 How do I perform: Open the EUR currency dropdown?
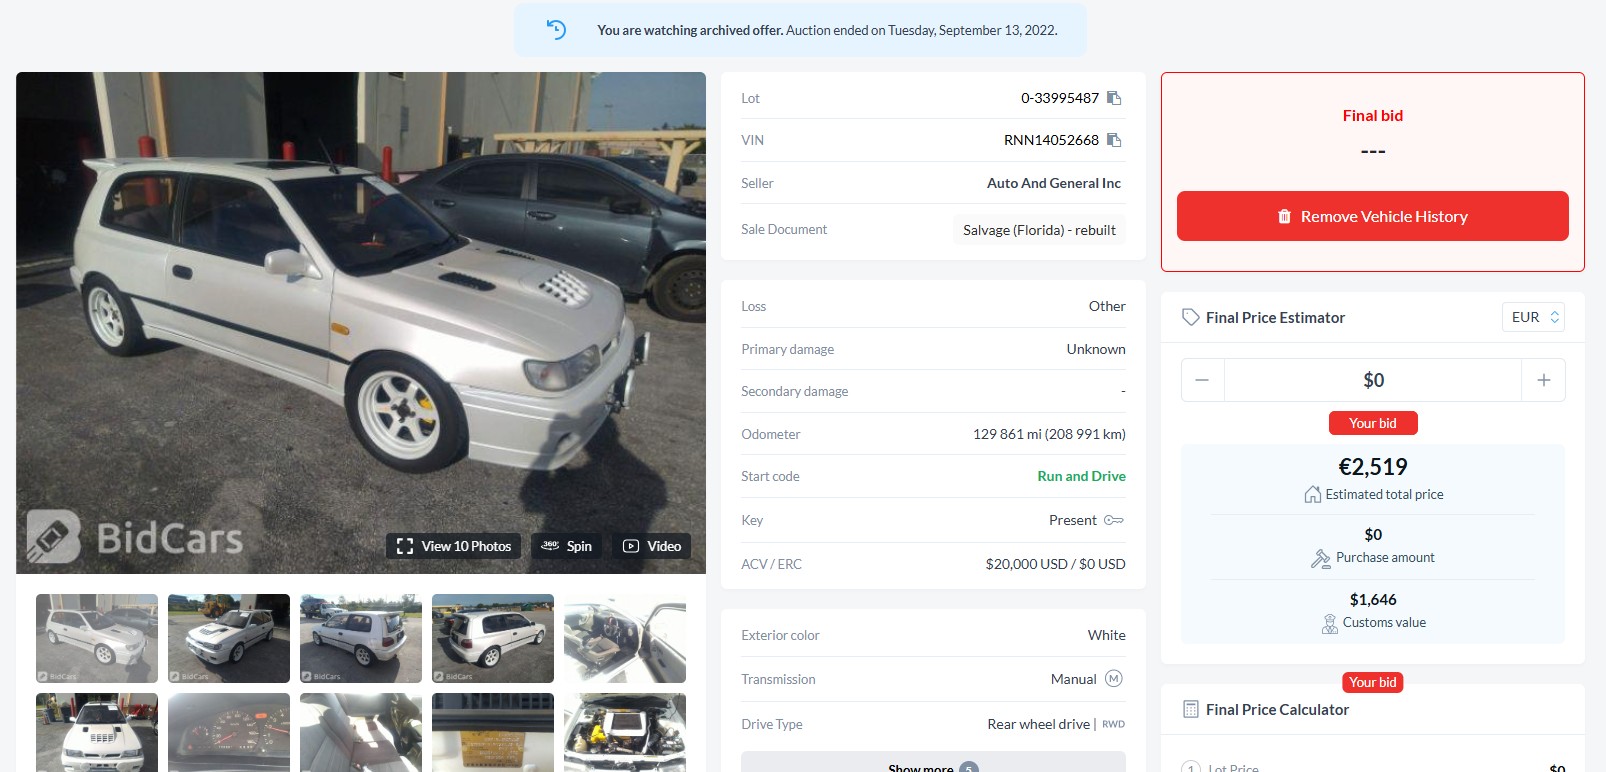coord(1533,317)
